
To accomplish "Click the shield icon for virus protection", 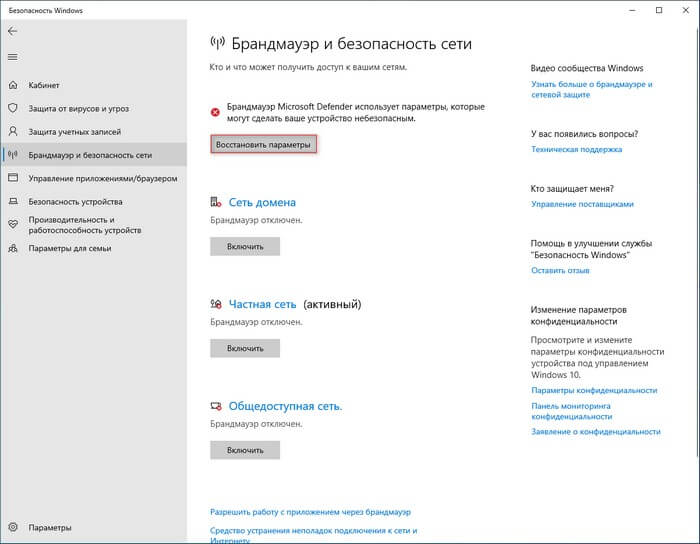I will coord(12,108).
